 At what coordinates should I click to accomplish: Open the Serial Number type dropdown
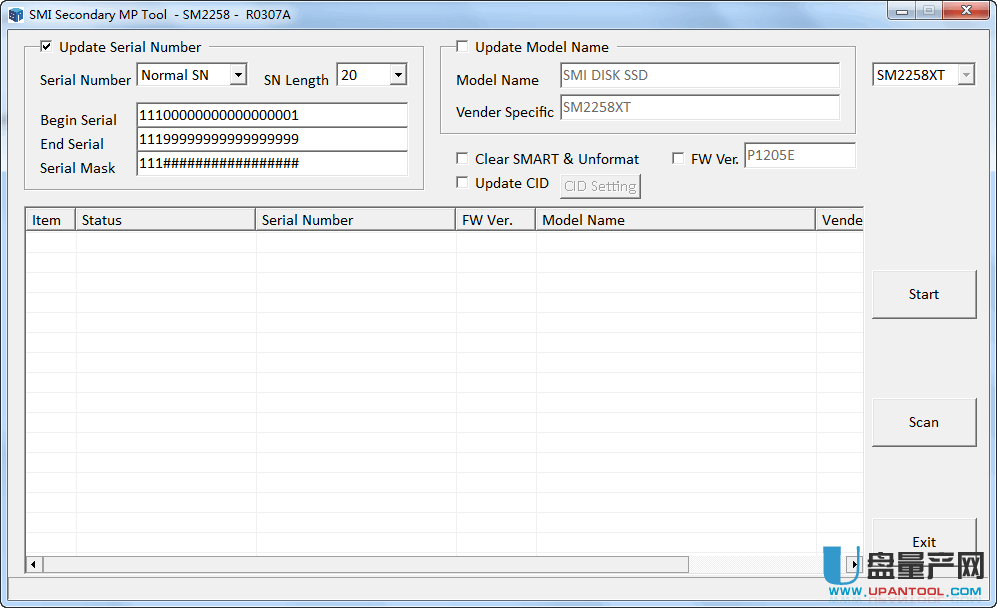[x=238, y=75]
